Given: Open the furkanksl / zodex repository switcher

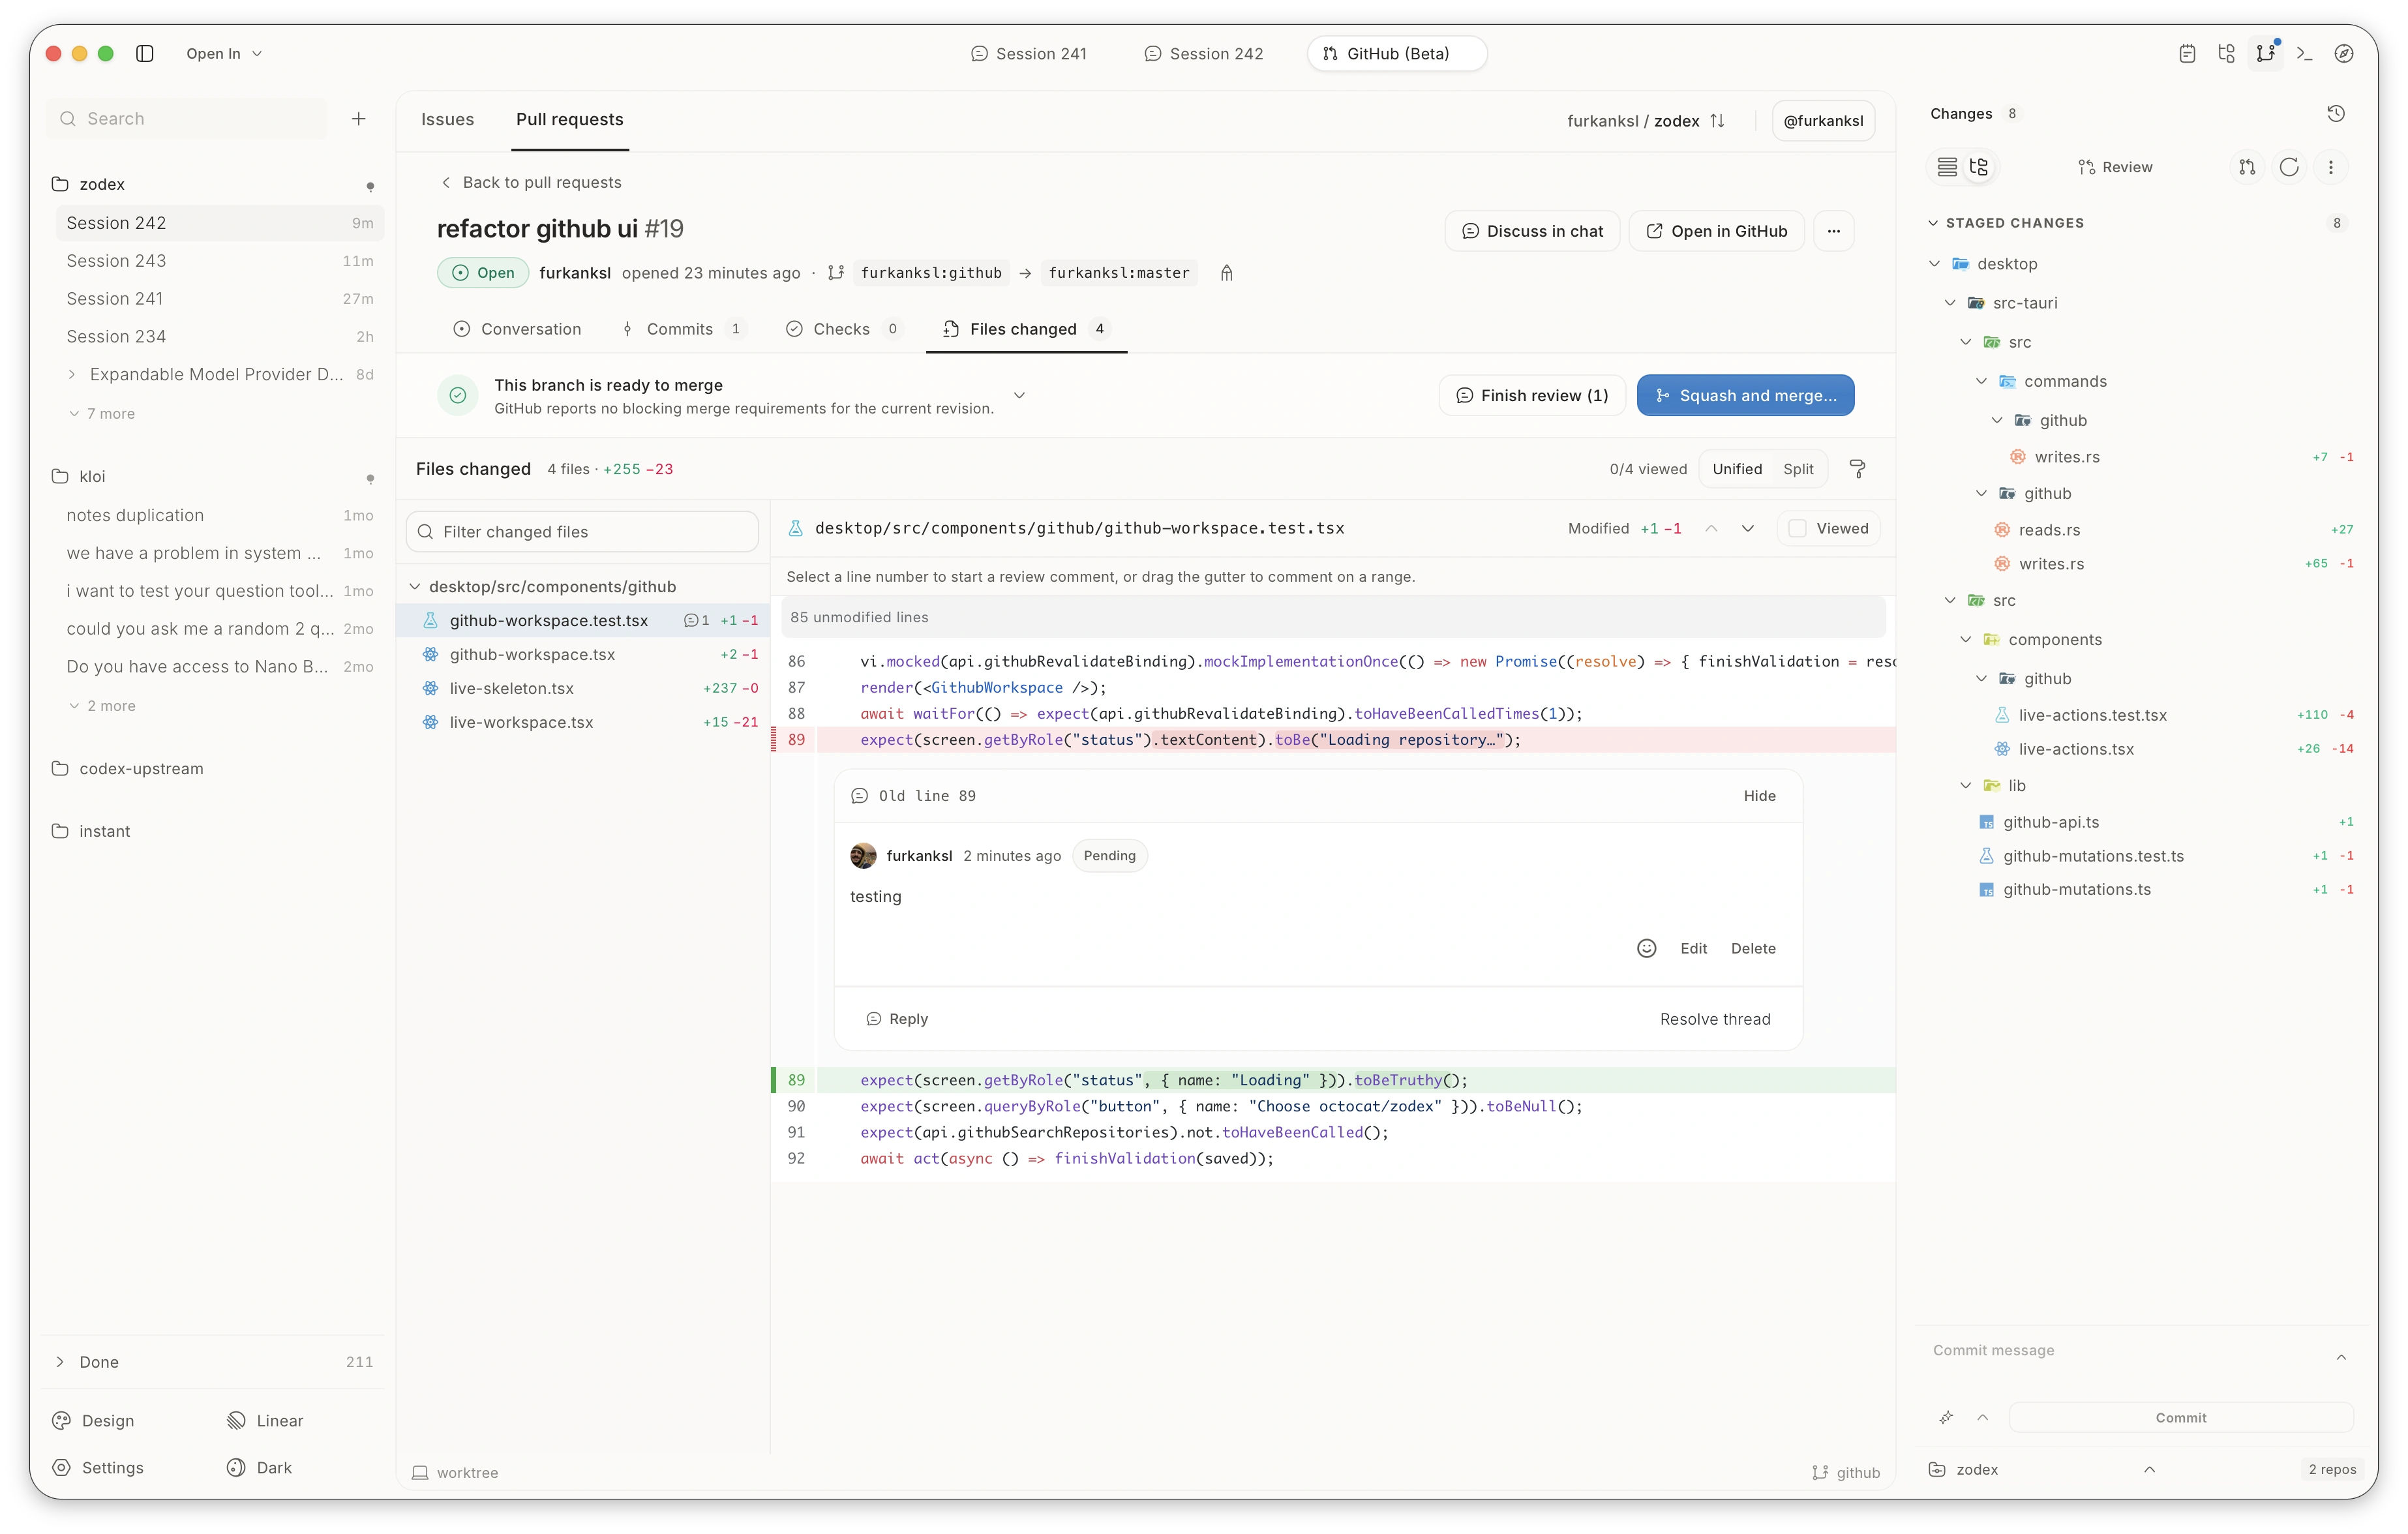Looking at the screenshot, I should click(x=1646, y=120).
